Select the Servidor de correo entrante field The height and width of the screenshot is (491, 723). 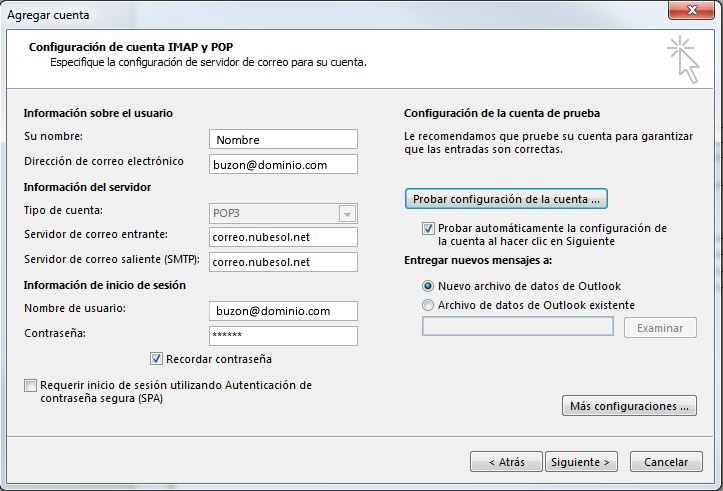(x=283, y=237)
